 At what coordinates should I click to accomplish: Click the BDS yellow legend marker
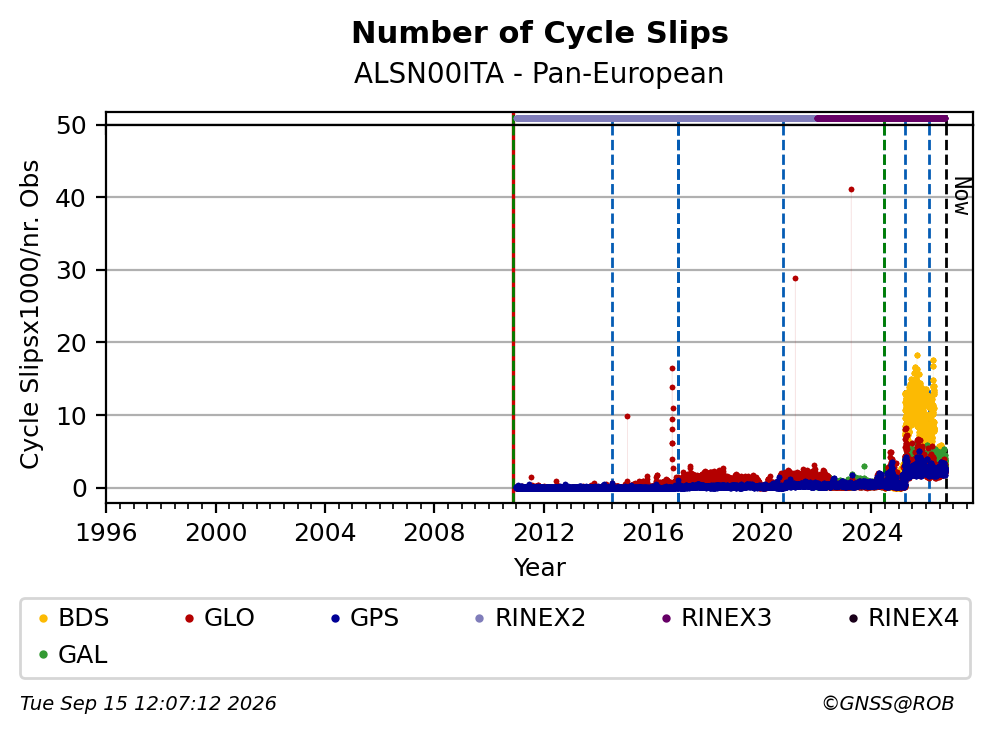(x=43, y=618)
